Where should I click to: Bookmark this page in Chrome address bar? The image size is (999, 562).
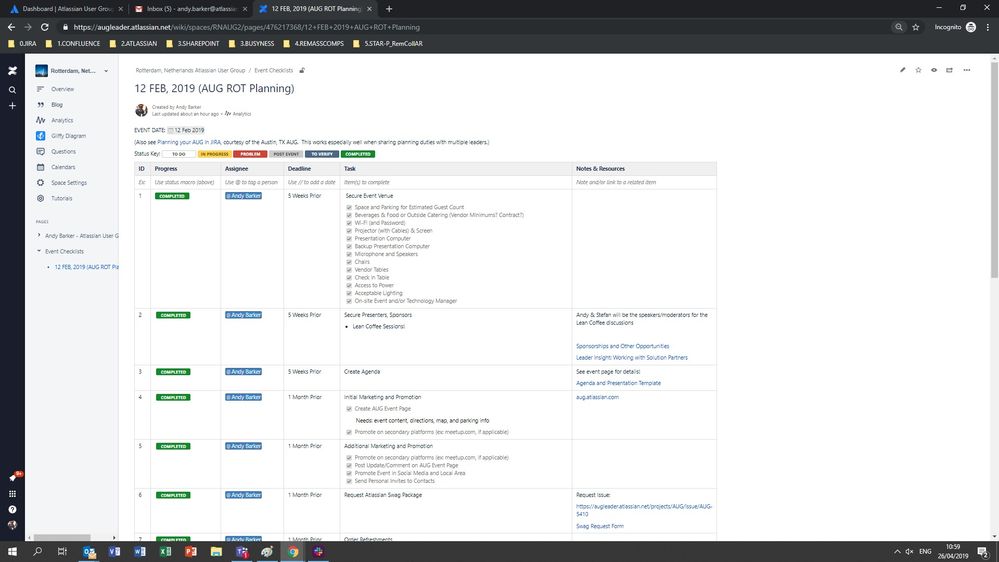916,27
